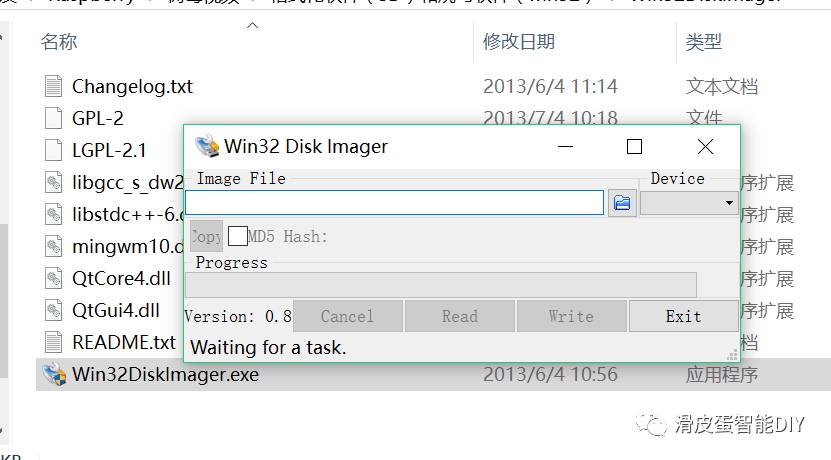Click the GPL-2 blank file icon
831x460 pixels.
point(54,118)
